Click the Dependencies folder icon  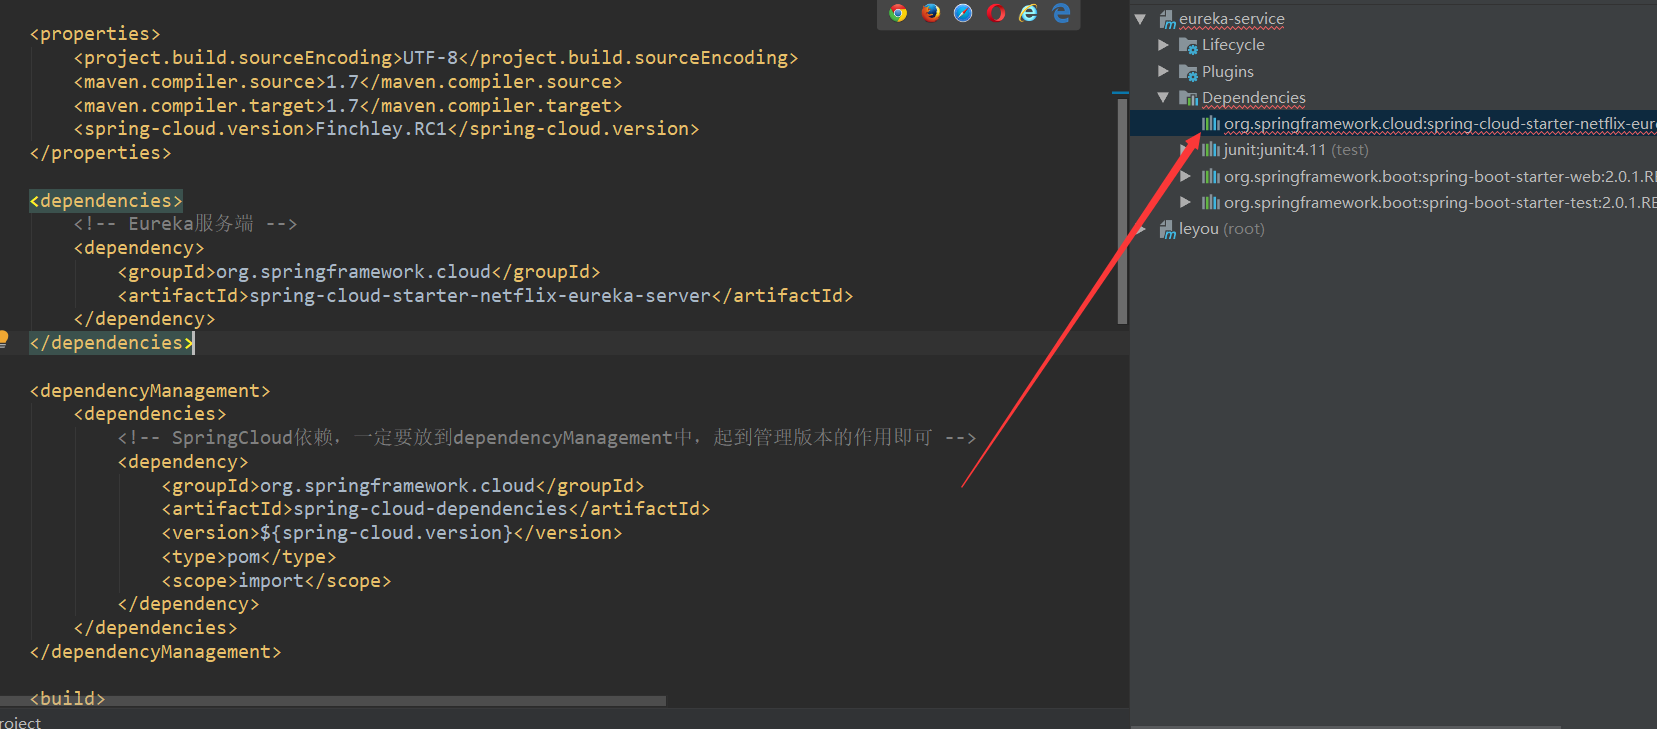[1188, 98]
